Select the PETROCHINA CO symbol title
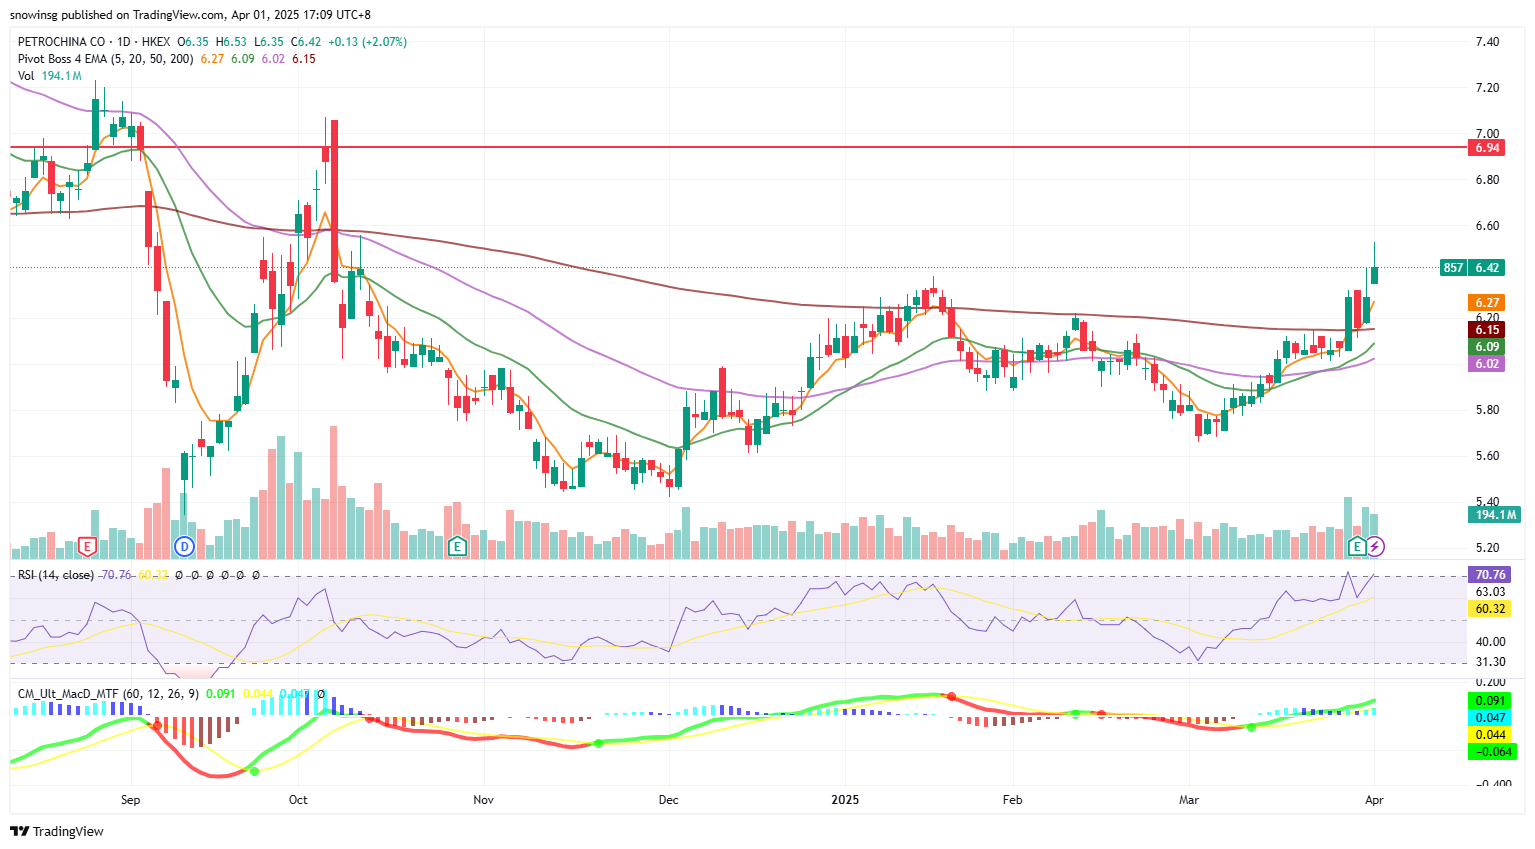 (61, 42)
